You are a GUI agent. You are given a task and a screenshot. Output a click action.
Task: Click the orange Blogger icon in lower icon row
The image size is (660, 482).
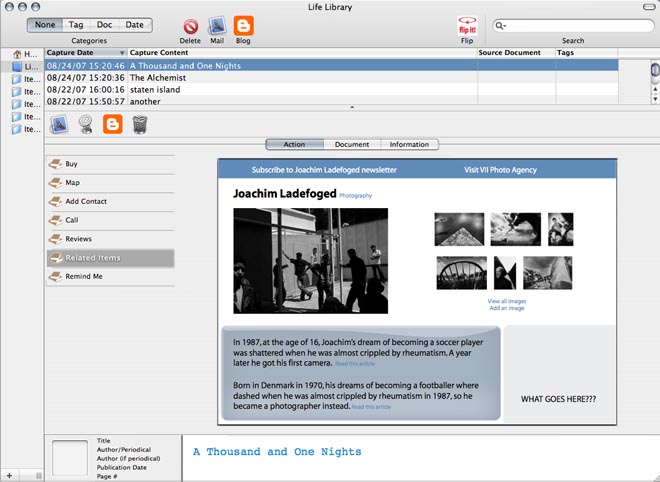[113, 125]
